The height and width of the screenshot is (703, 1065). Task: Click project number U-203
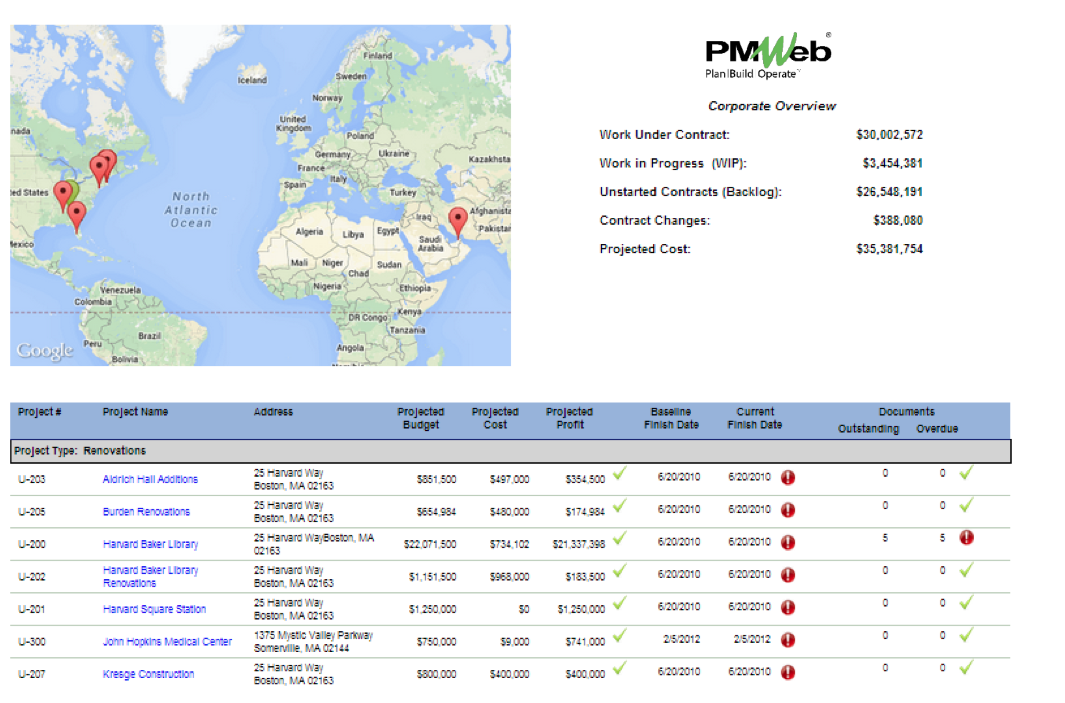(x=31, y=480)
